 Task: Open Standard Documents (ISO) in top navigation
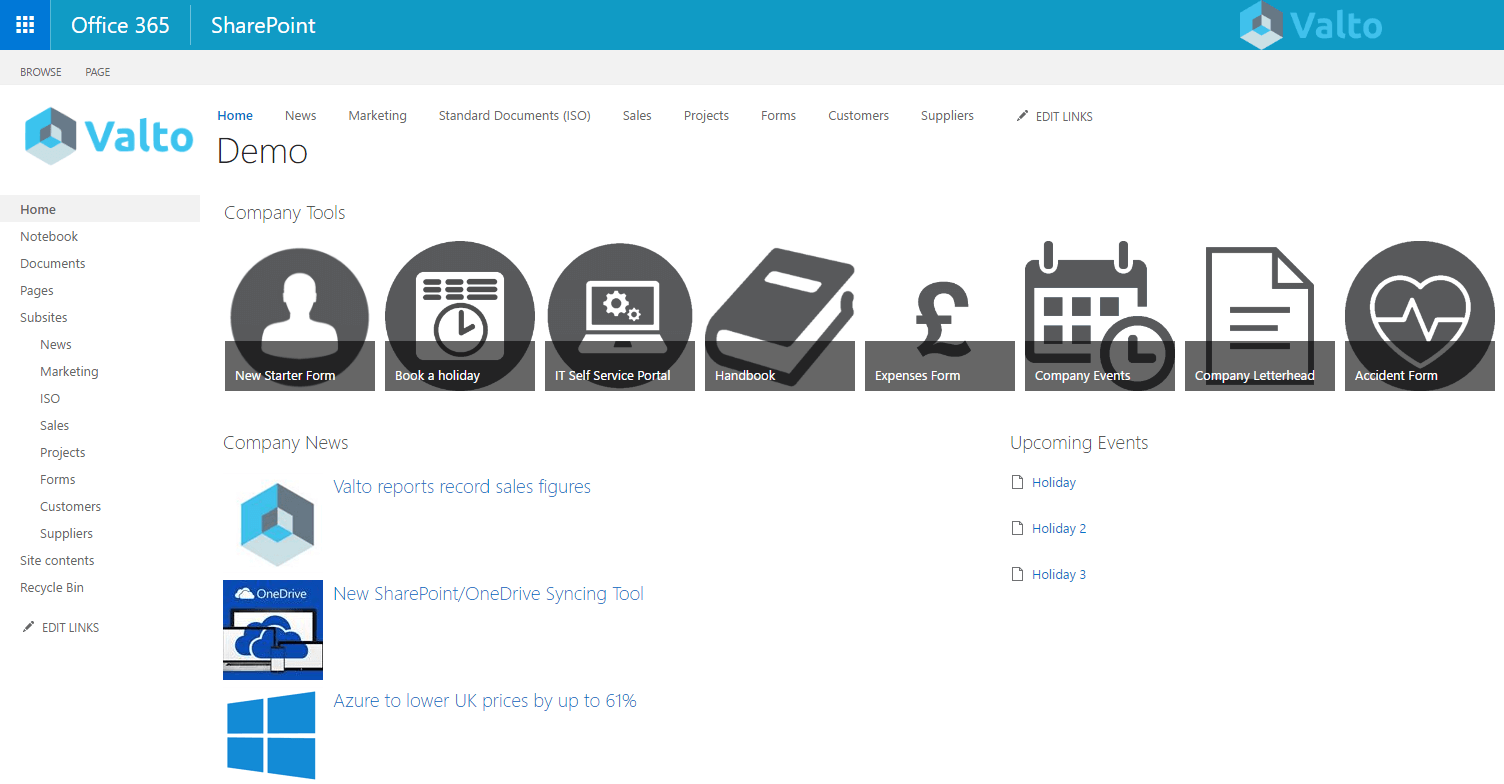(514, 116)
